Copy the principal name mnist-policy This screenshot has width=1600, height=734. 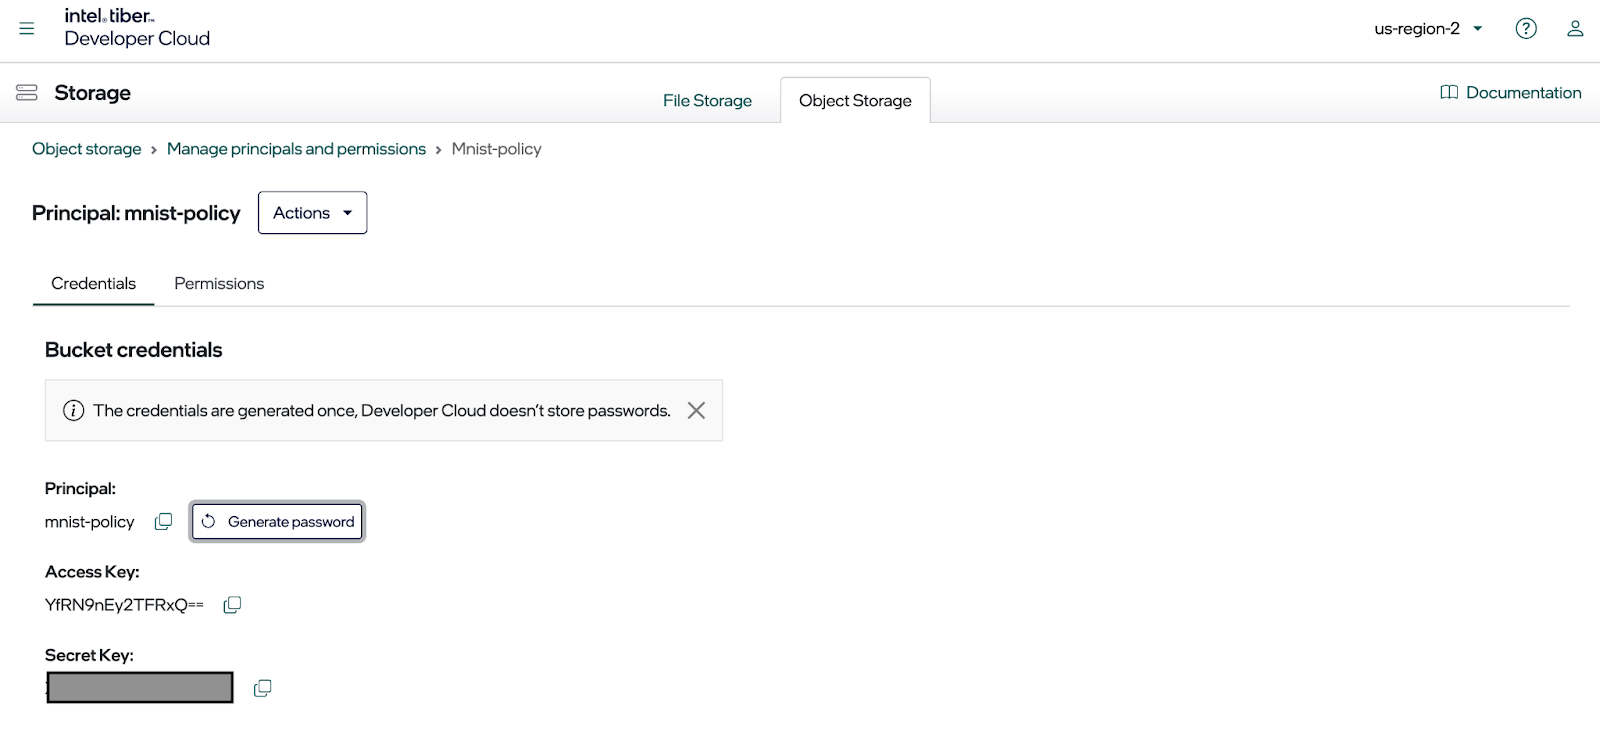pyautogui.click(x=163, y=522)
